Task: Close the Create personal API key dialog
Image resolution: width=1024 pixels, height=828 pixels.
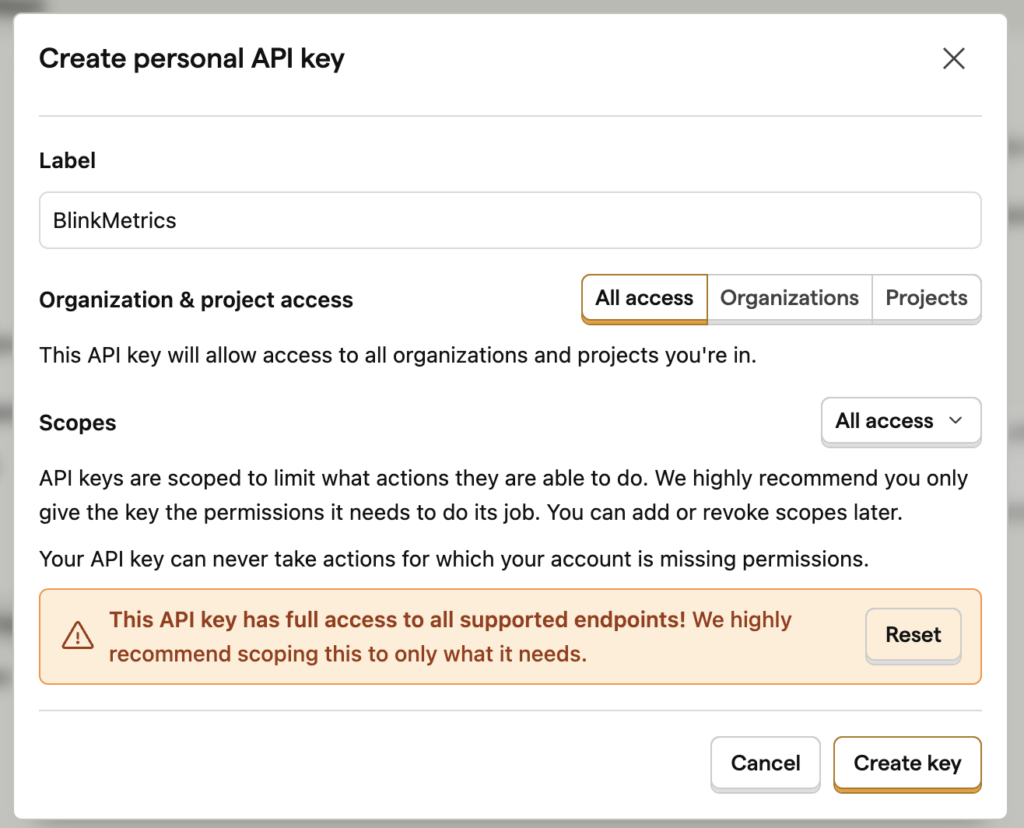Action: point(953,59)
